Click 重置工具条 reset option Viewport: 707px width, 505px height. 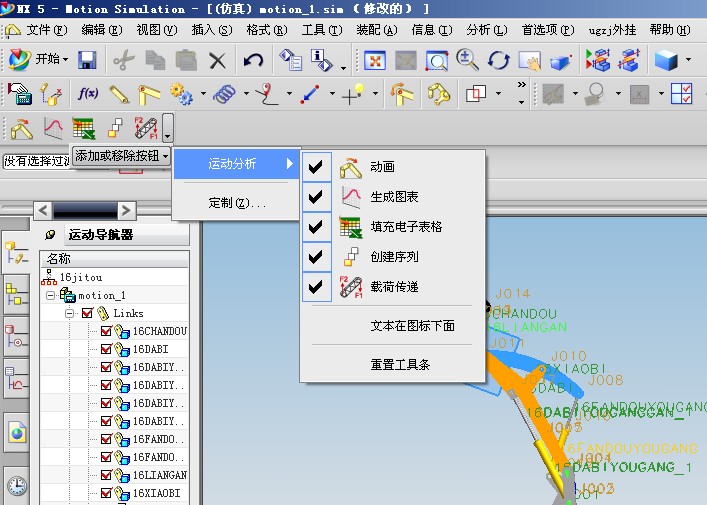click(400, 365)
